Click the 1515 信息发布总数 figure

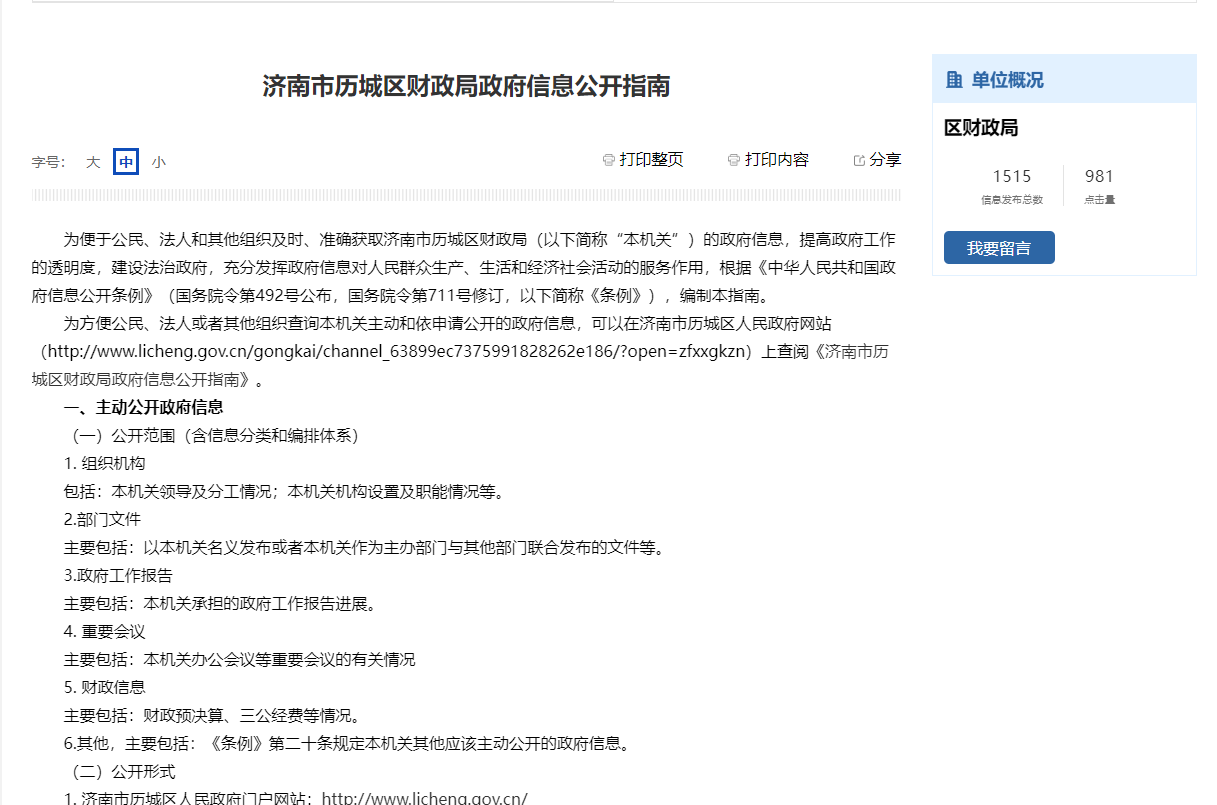coord(1011,177)
